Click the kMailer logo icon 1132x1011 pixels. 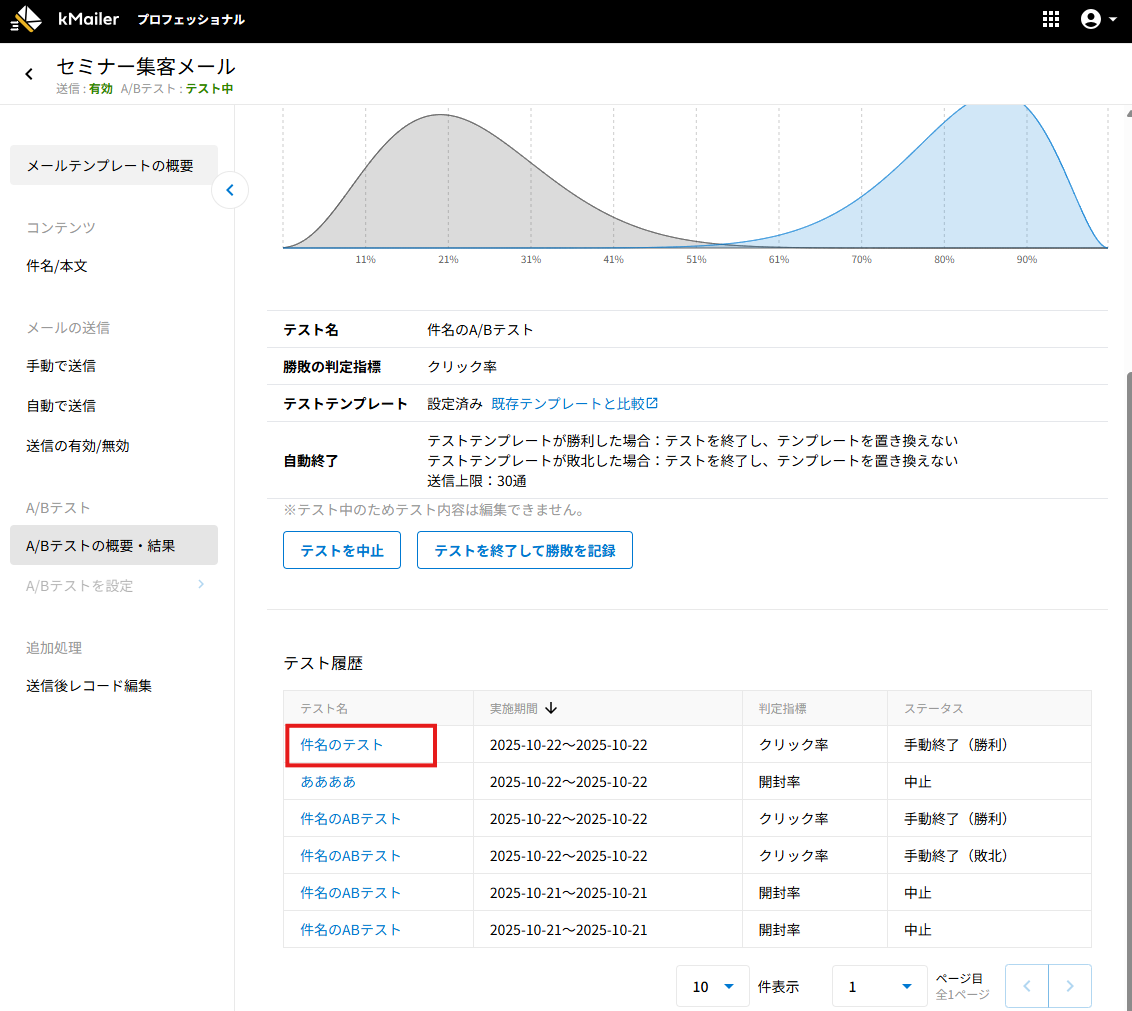(x=27, y=19)
